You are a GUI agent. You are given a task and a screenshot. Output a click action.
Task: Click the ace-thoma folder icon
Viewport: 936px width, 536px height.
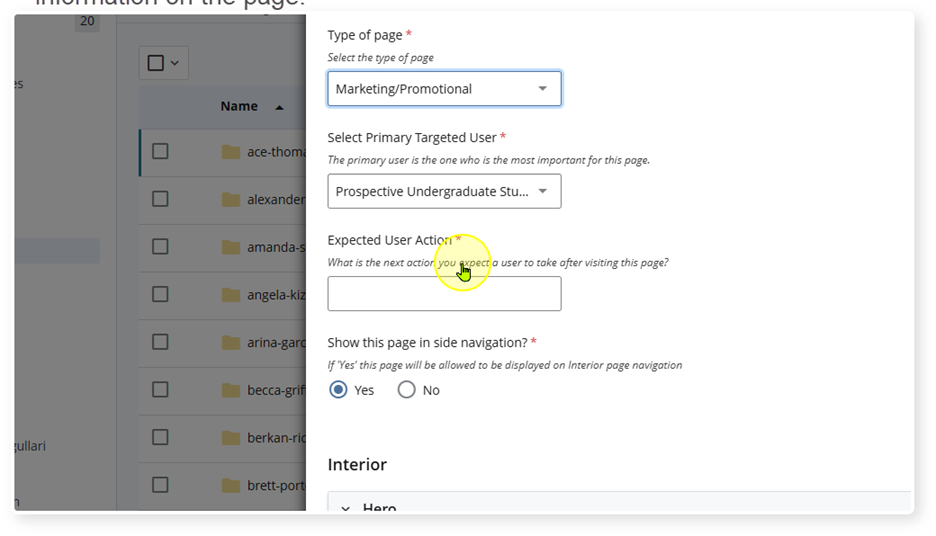click(x=231, y=152)
